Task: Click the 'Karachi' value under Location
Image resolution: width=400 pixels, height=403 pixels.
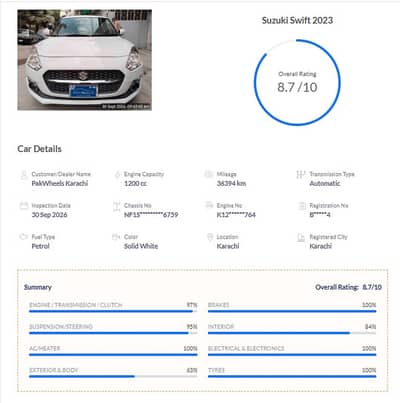Action: [x=228, y=246]
